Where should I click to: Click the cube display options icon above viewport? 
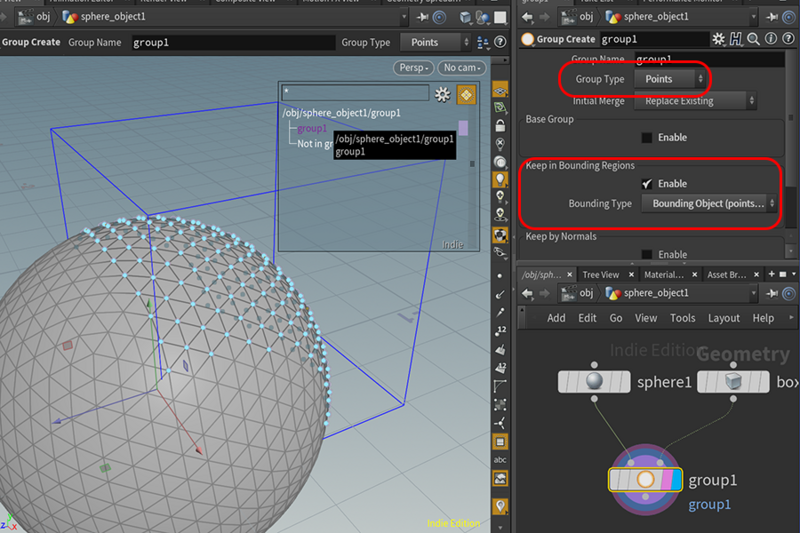pyautogui.click(x=465, y=17)
